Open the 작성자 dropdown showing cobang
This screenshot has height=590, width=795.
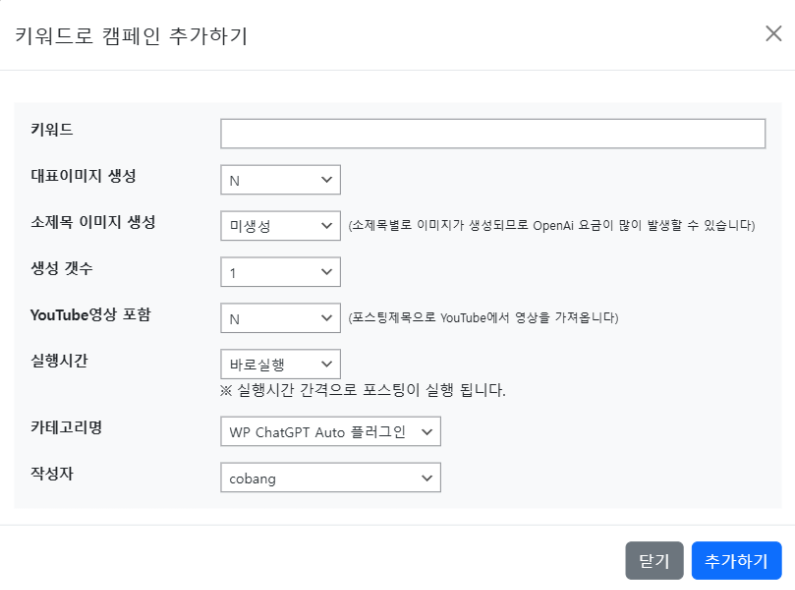coord(331,478)
